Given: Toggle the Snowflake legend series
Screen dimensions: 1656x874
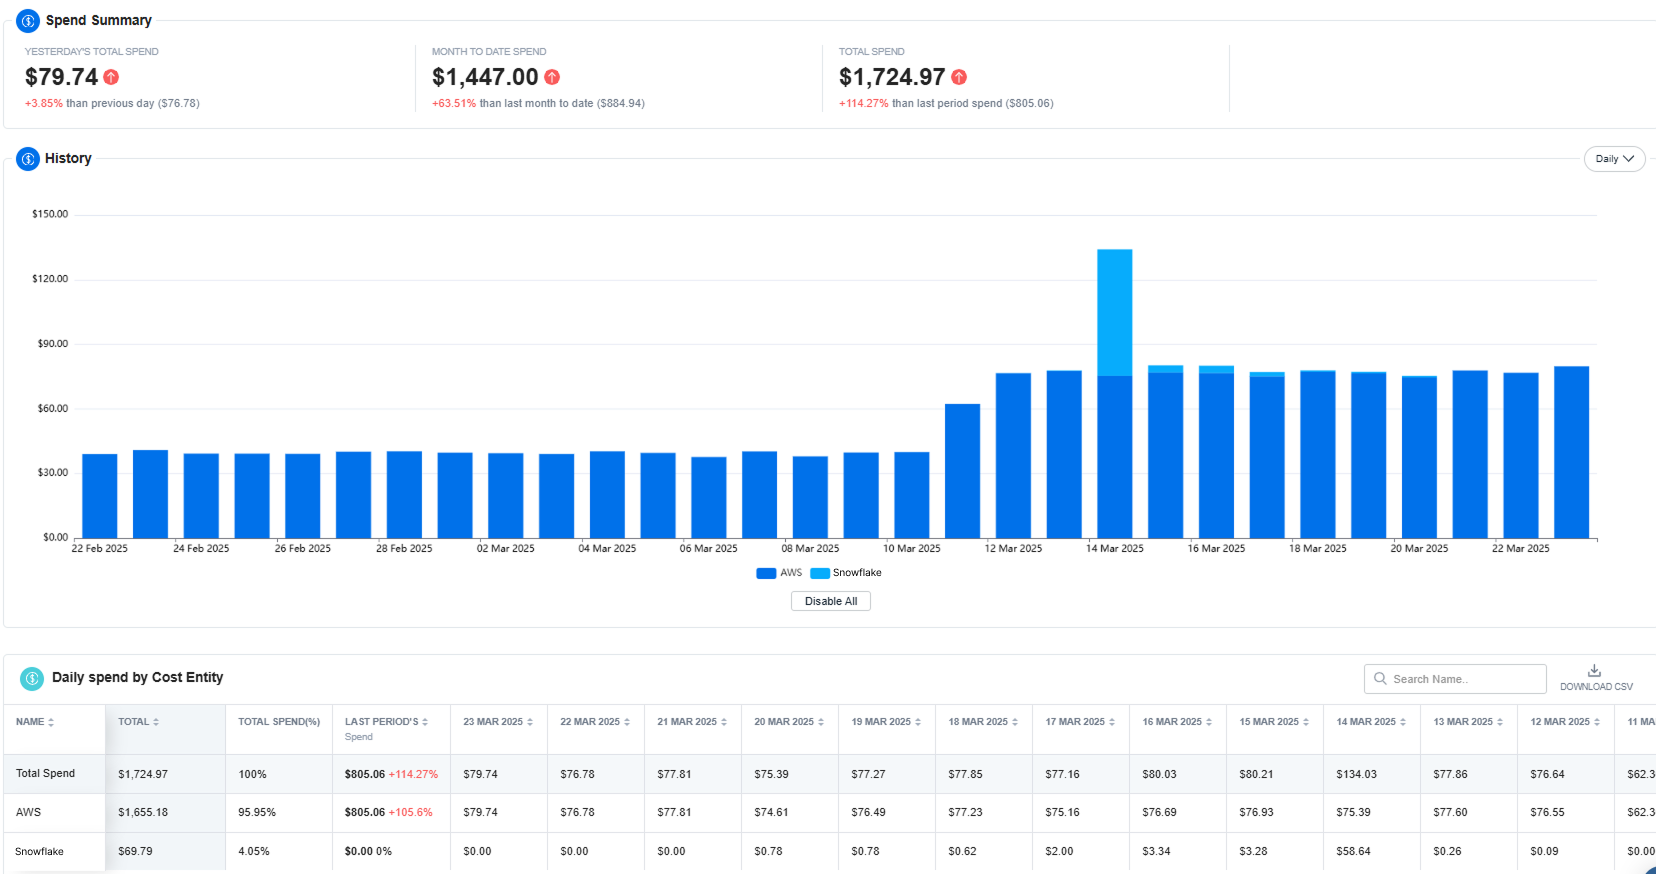Looking at the screenshot, I should 846,573.
